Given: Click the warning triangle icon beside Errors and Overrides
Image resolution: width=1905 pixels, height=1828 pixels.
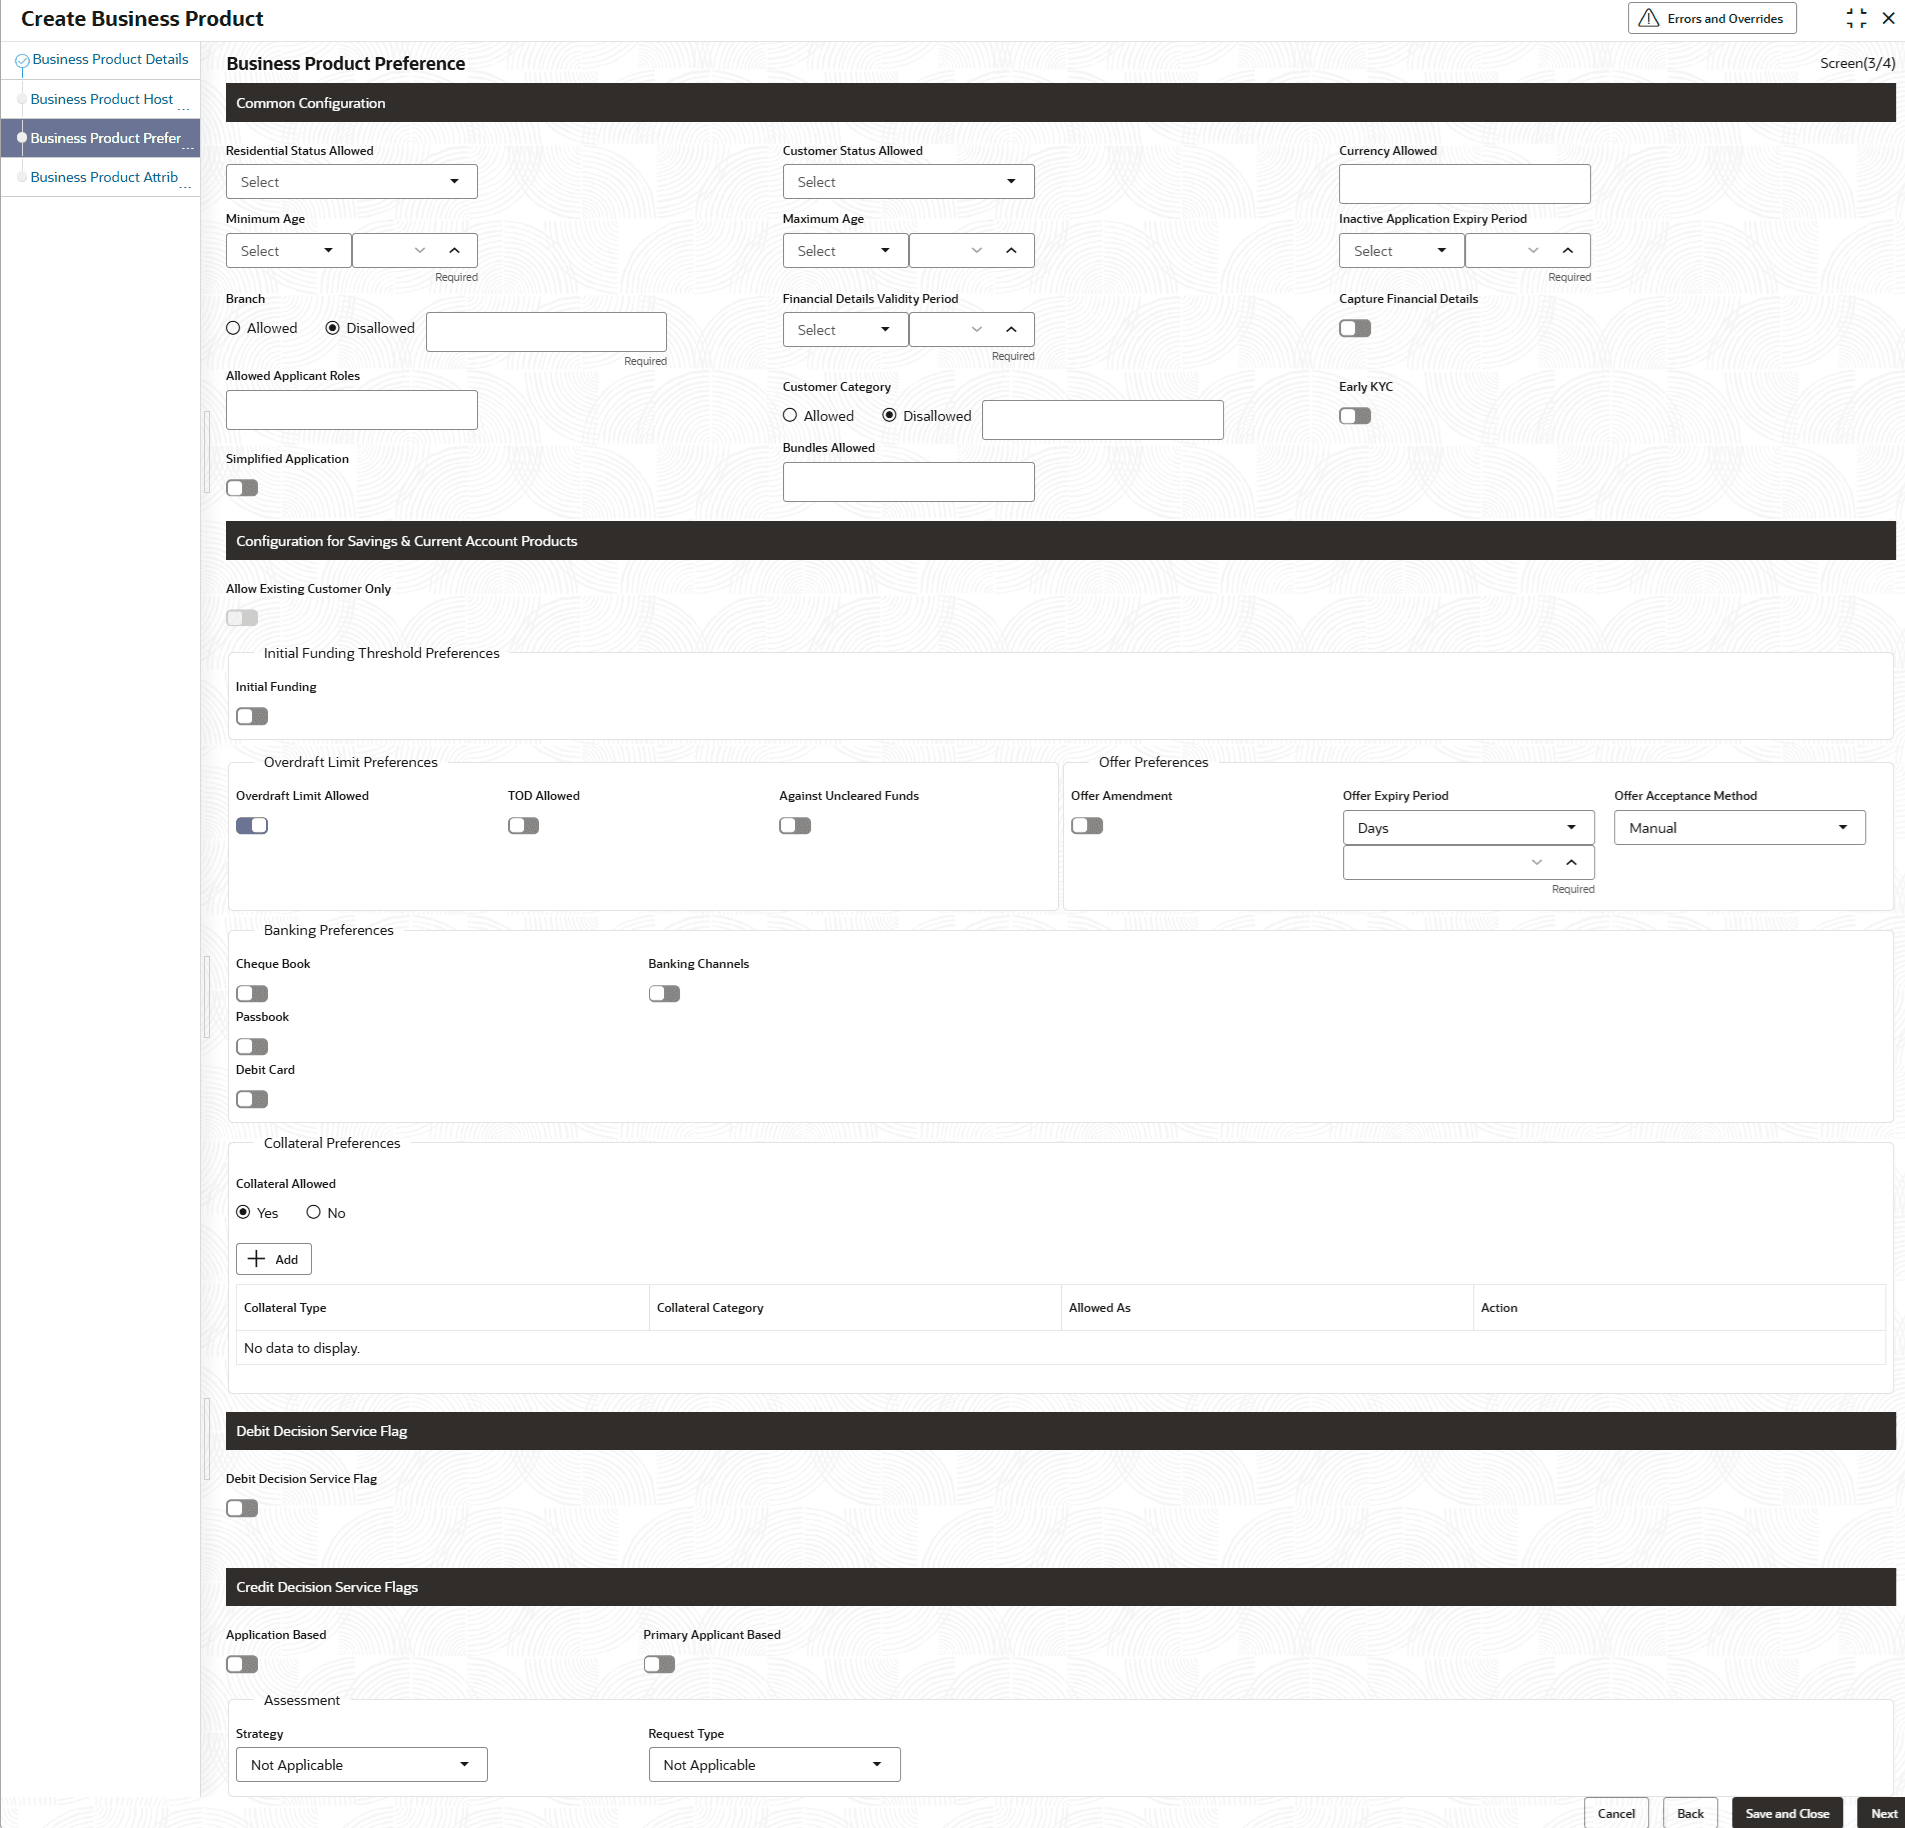Looking at the screenshot, I should click(x=1649, y=19).
